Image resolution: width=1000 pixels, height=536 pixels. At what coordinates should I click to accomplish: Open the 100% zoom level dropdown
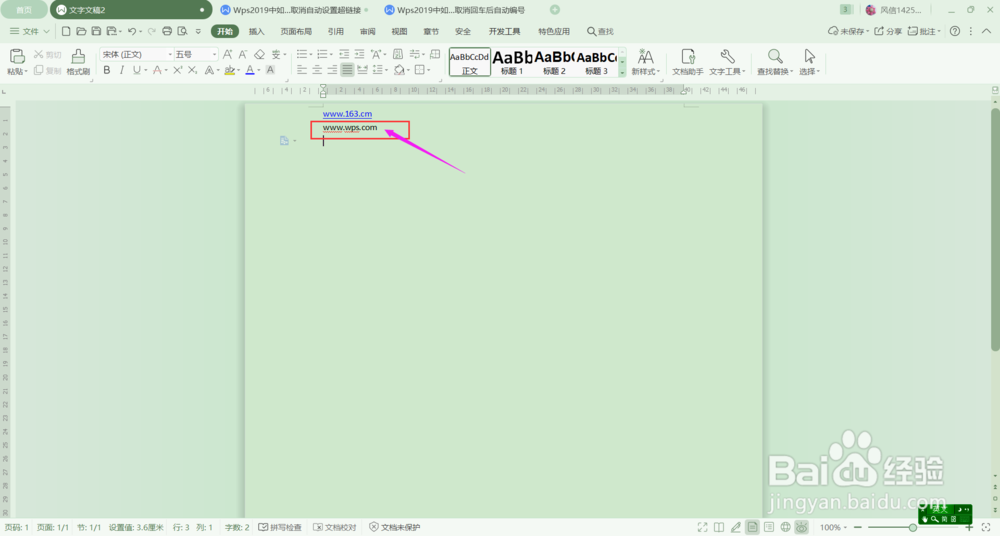(x=834, y=527)
